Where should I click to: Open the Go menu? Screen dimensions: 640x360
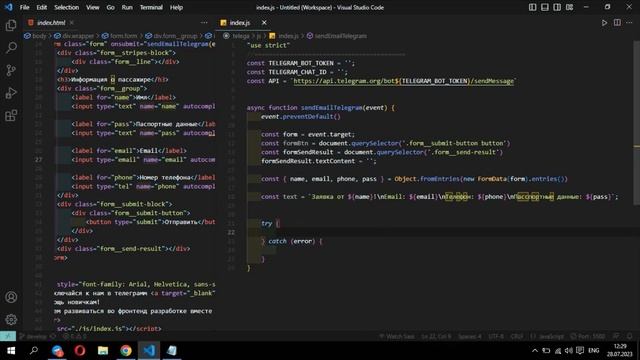(111, 7)
